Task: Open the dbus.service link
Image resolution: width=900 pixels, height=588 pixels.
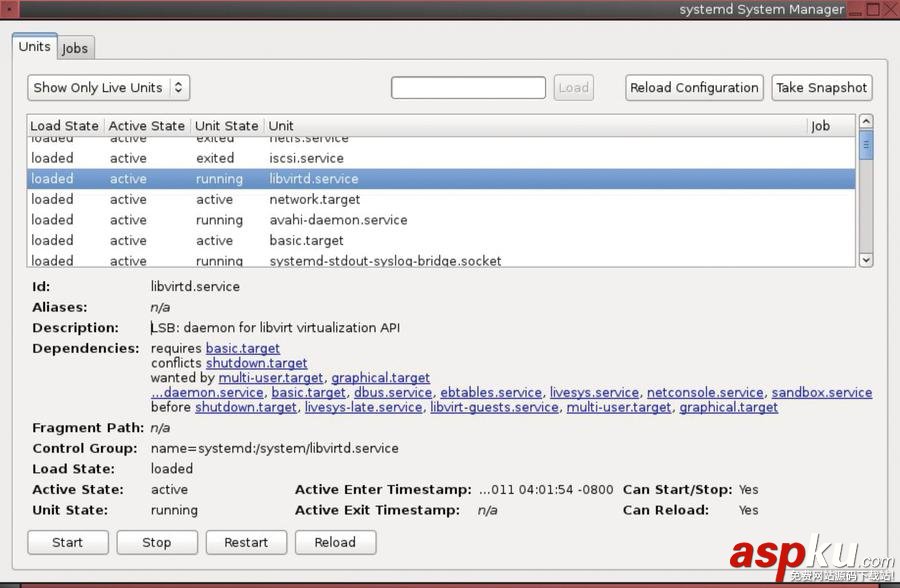Action: (x=393, y=393)
